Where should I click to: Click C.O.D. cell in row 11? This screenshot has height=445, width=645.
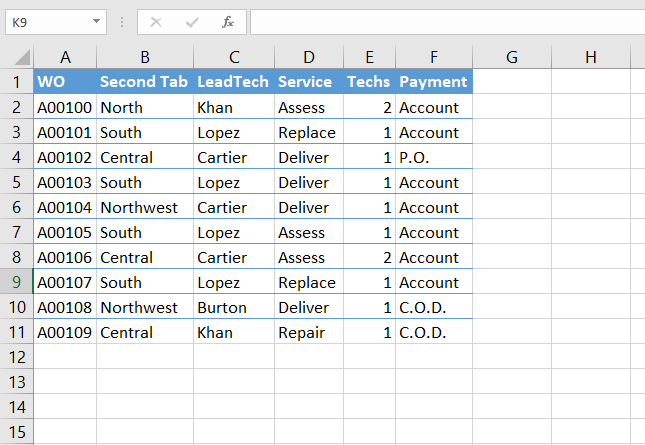click(434, 332)
